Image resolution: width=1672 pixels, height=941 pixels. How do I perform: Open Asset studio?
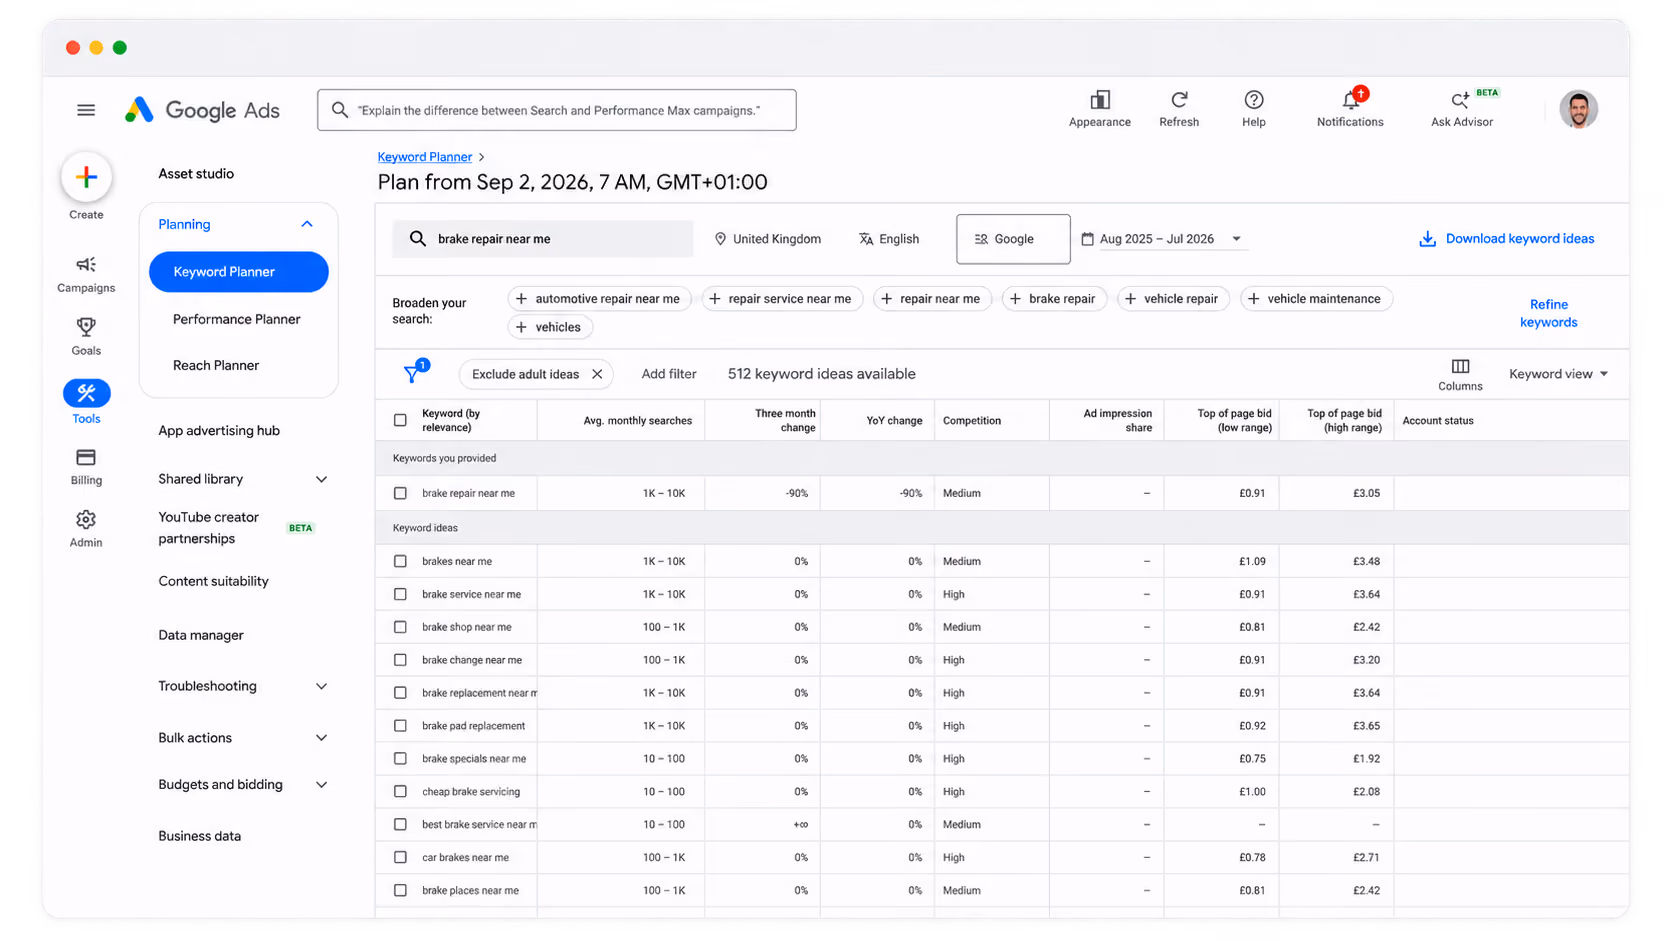click(196, 174)
